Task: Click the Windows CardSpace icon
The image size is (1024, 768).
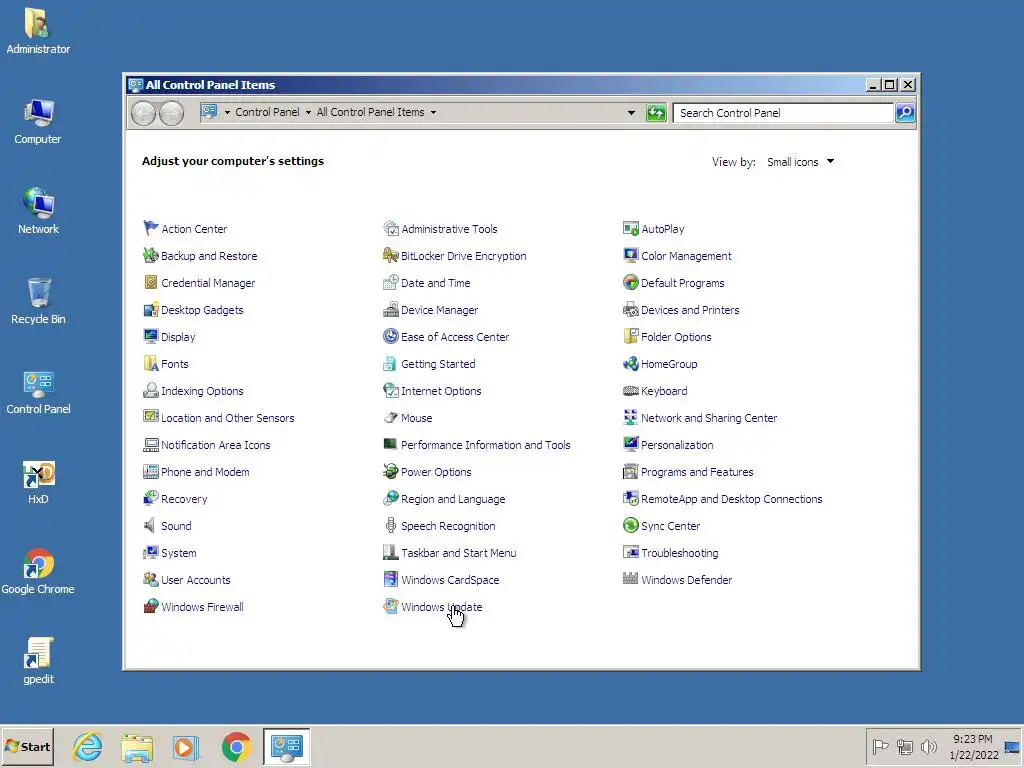Action: coord(391,579)
